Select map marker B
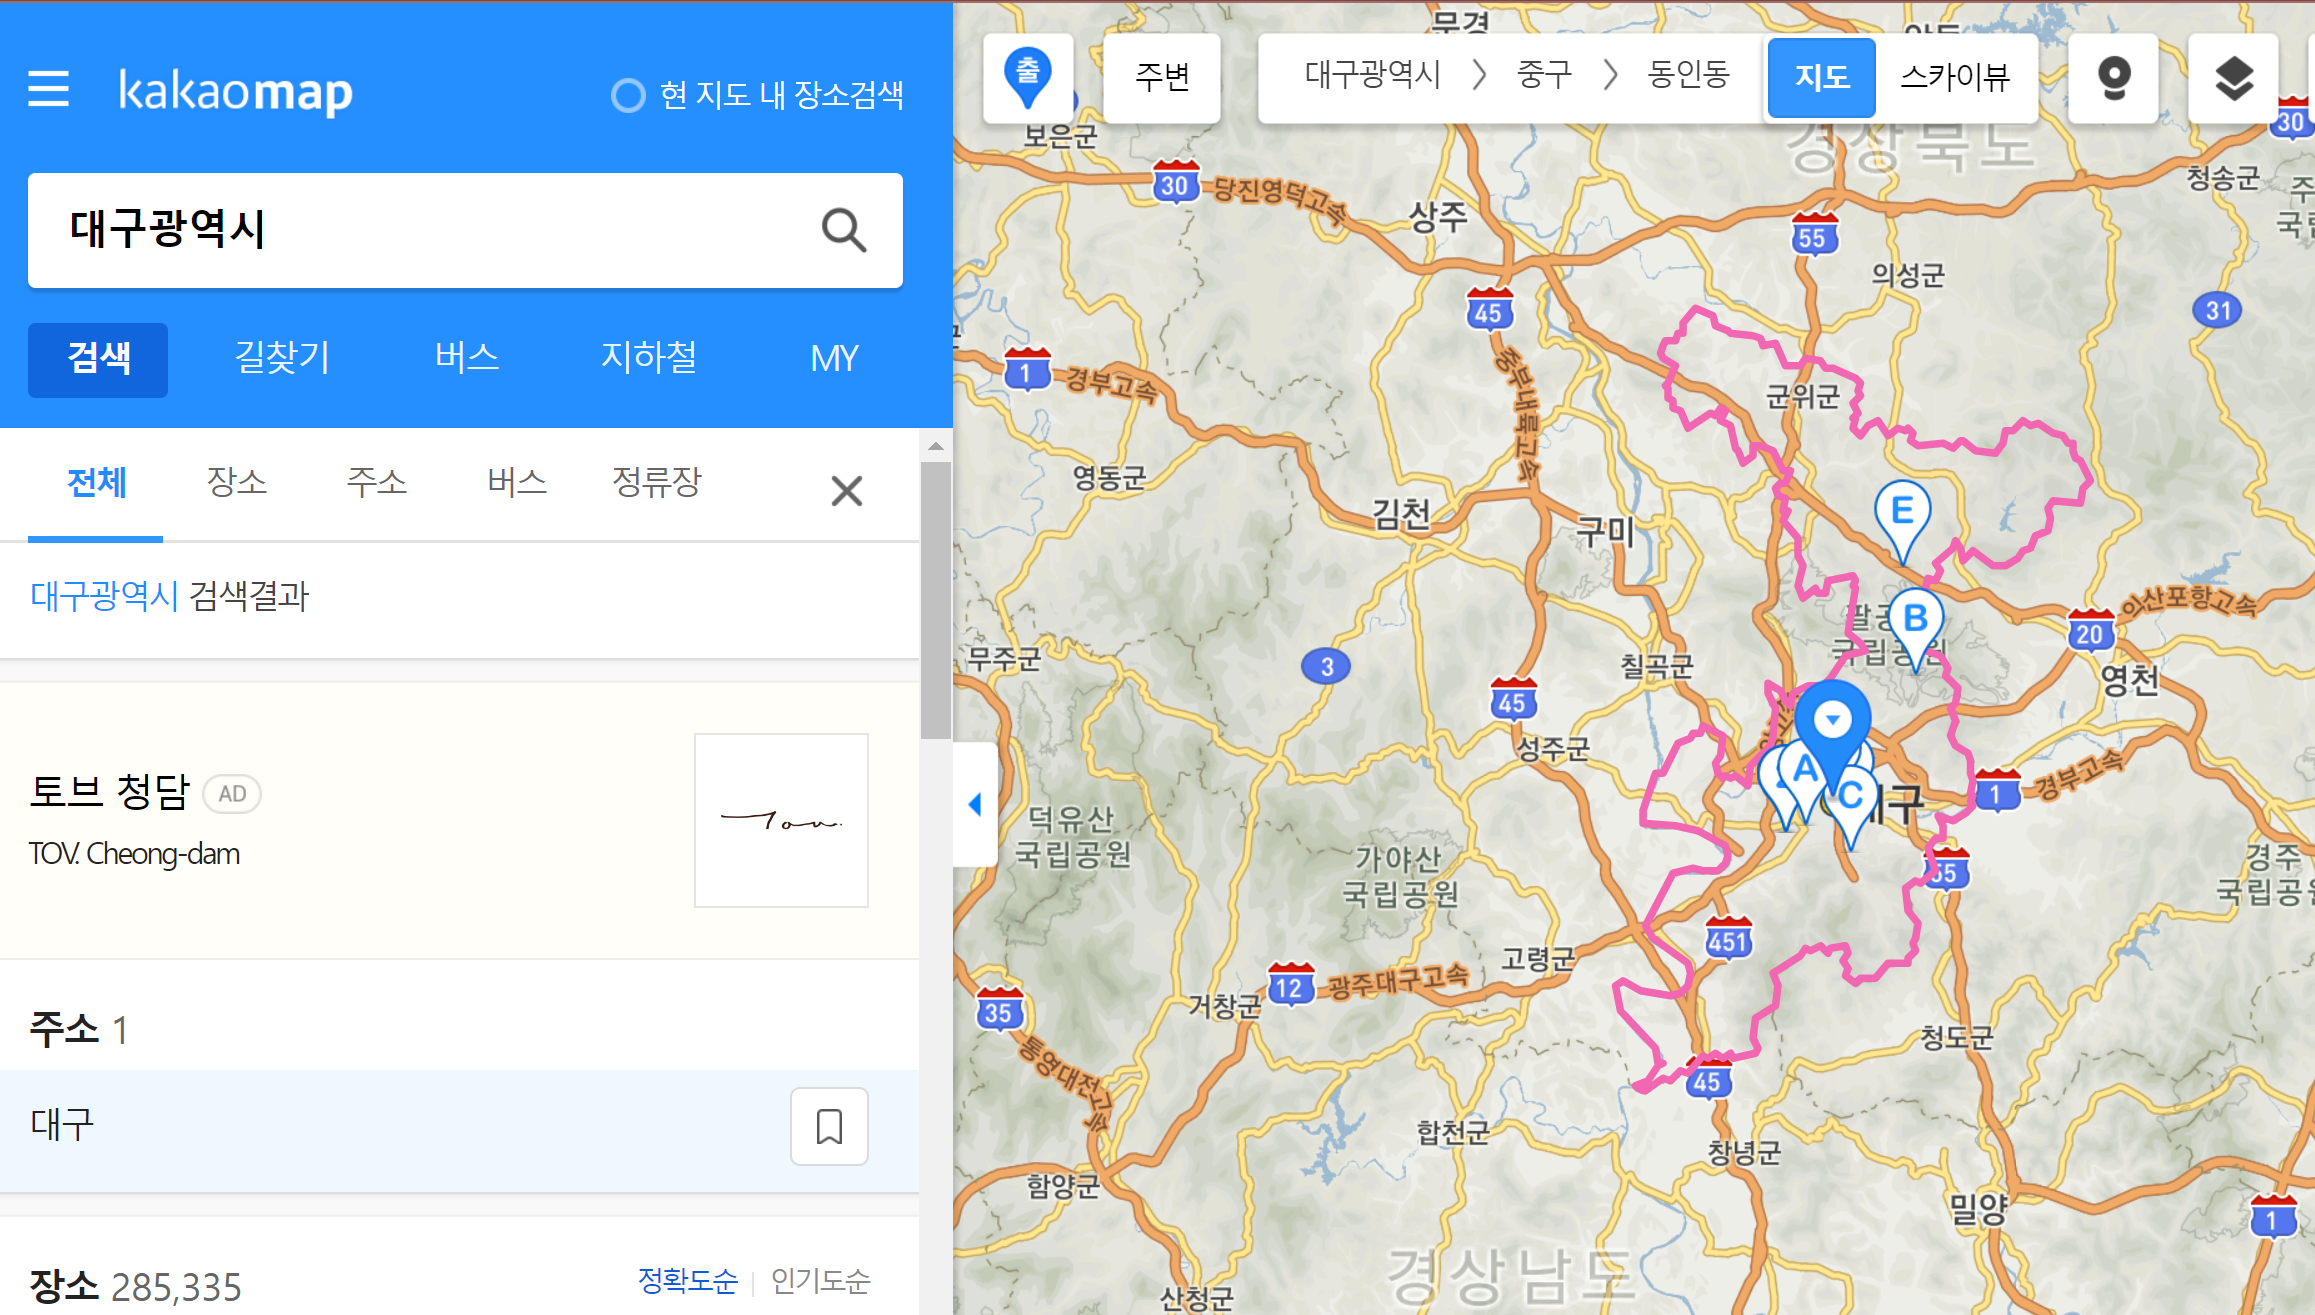 point(1915,620)
